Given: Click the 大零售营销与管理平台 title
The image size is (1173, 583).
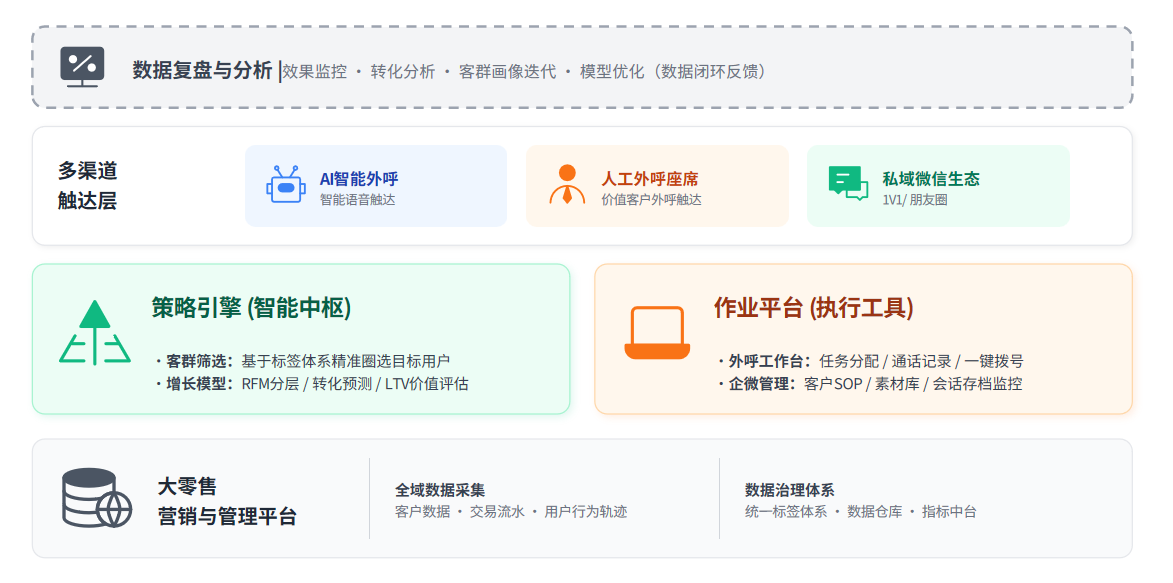Looking at the screenshot, I should click(x=227, y=501).
